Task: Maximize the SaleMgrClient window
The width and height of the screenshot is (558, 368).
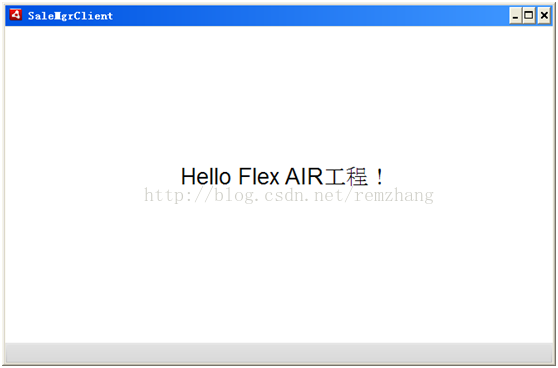Action: pos(529,16)
